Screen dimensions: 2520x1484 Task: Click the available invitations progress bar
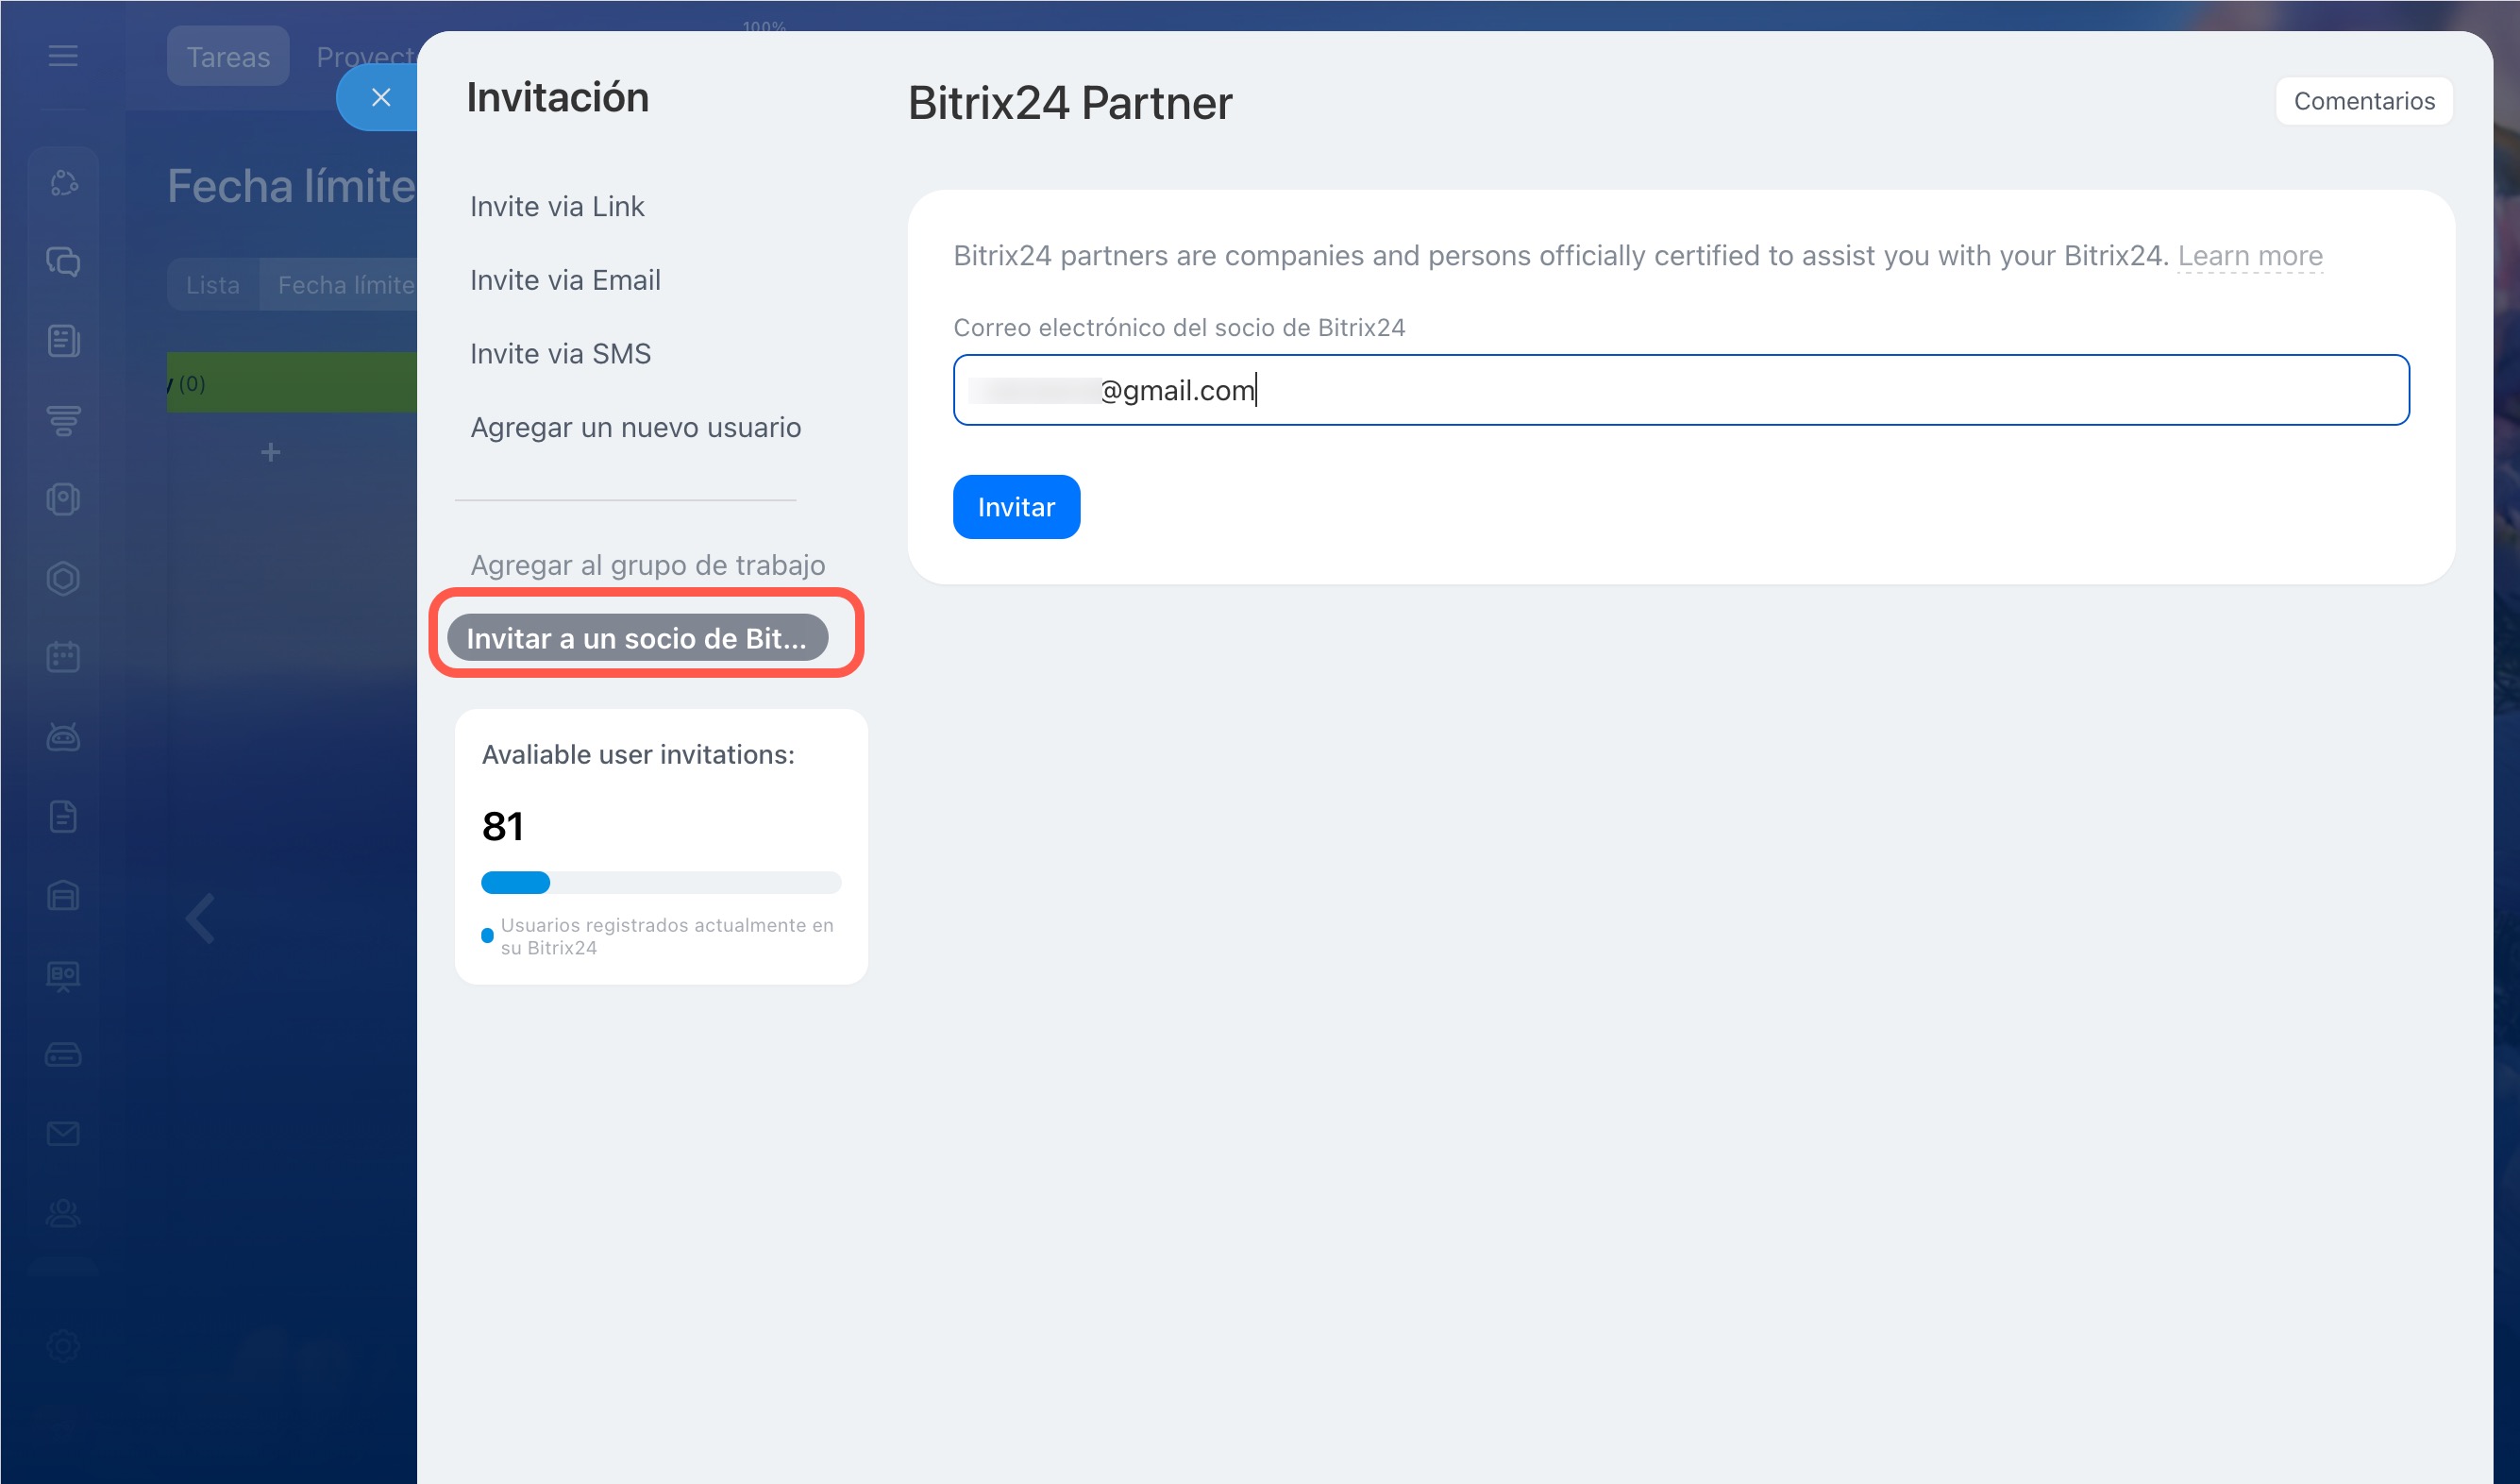click(x=661, y=883)
